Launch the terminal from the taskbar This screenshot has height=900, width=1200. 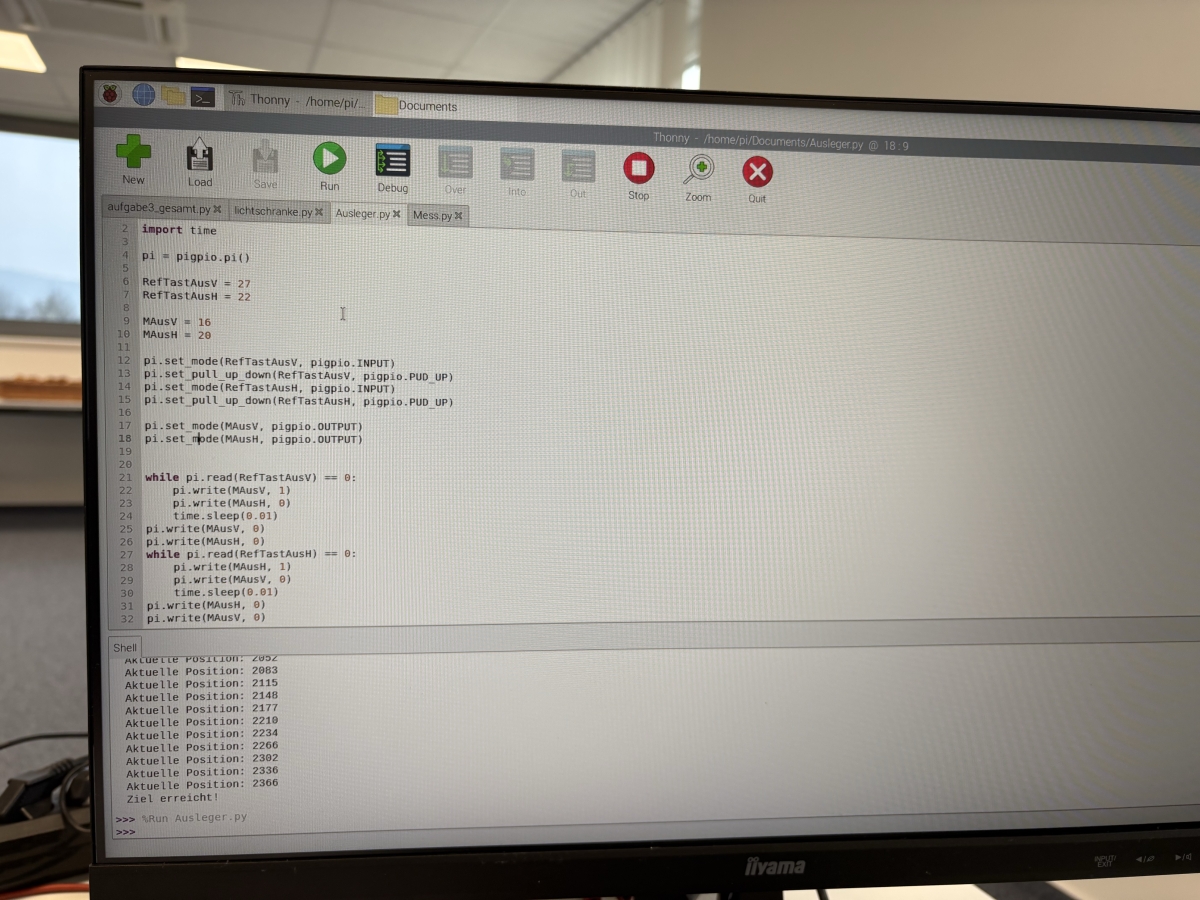tap(203, 97)
